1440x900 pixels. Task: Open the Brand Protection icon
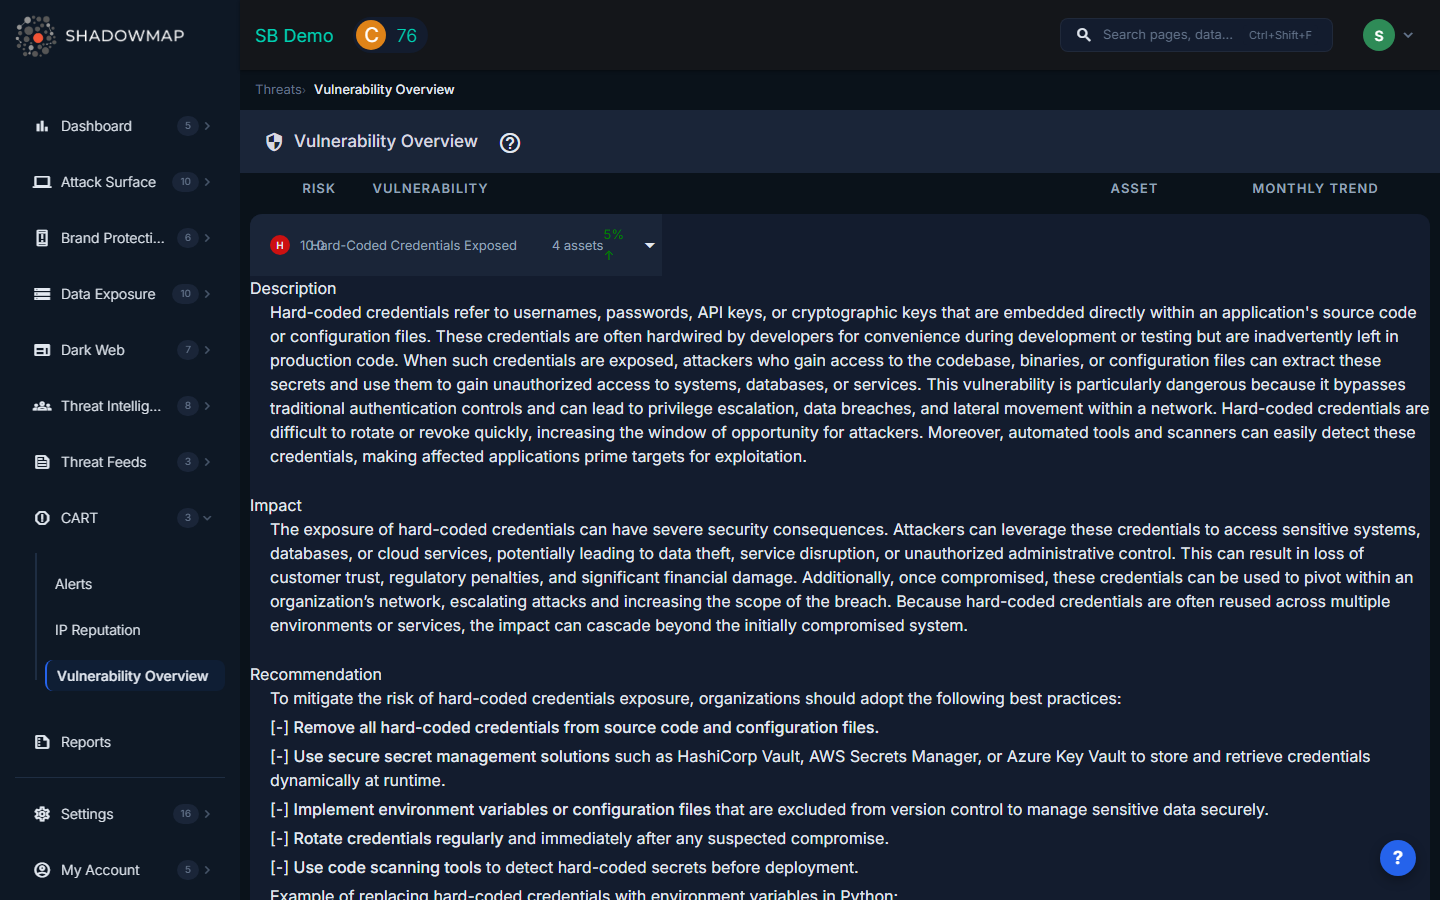[42, 238]
